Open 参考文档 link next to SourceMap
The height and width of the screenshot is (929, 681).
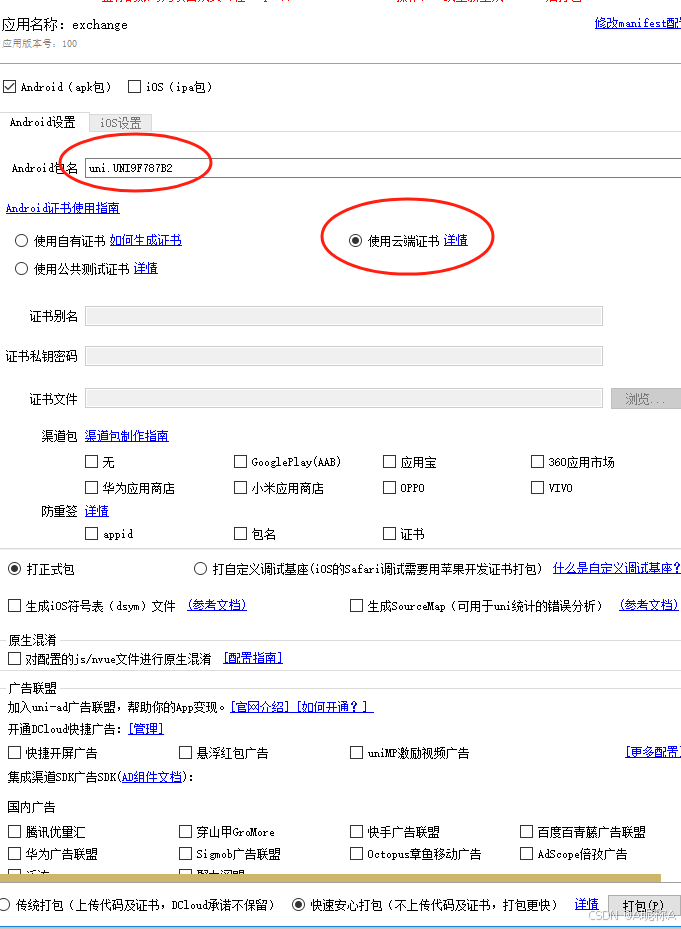(x=649, y=605)
